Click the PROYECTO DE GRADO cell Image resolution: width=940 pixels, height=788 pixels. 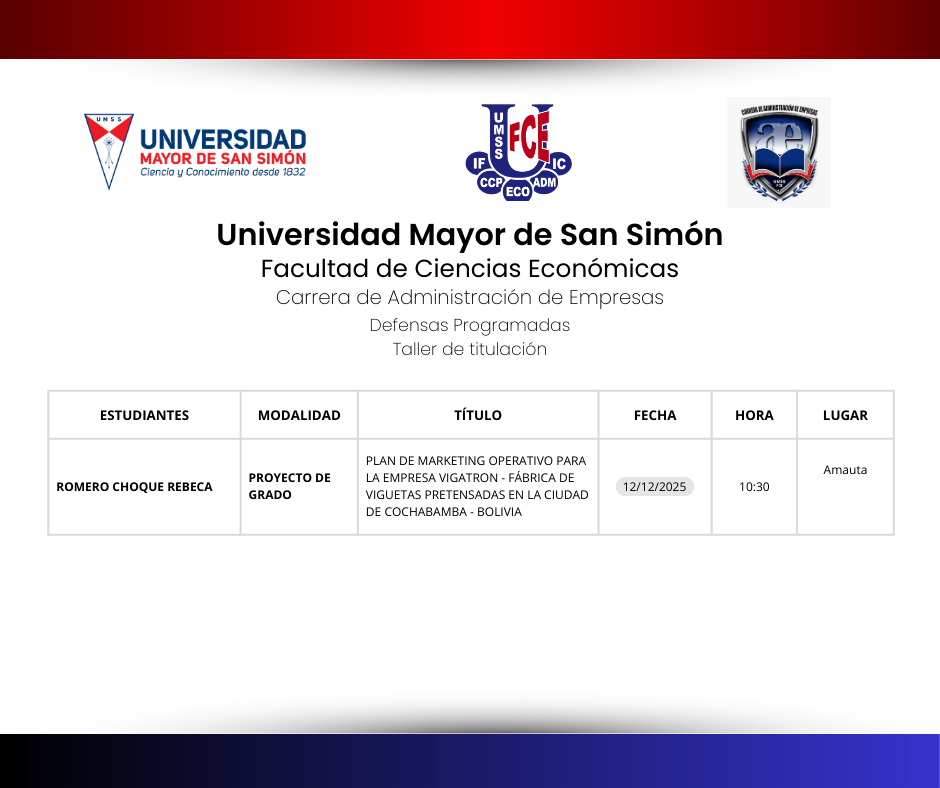(x=289, y=486)
